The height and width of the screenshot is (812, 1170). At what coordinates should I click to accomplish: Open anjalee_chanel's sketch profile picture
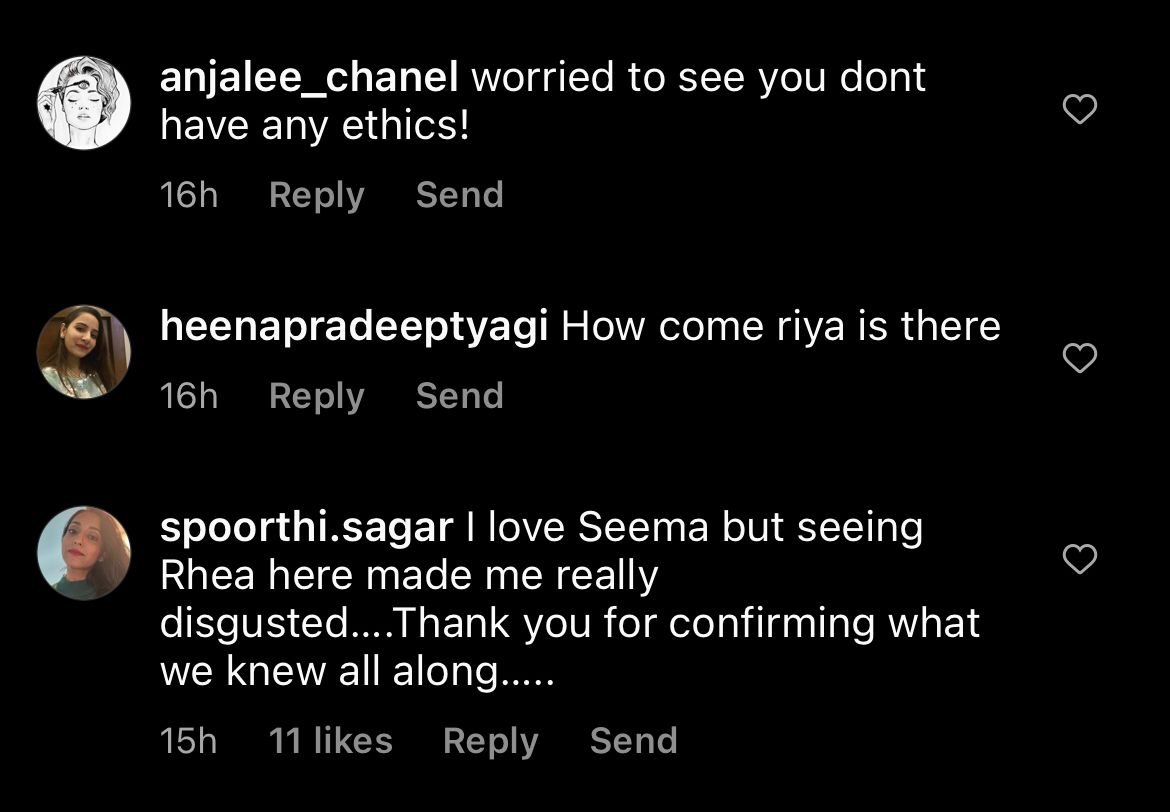coord(84,103)
